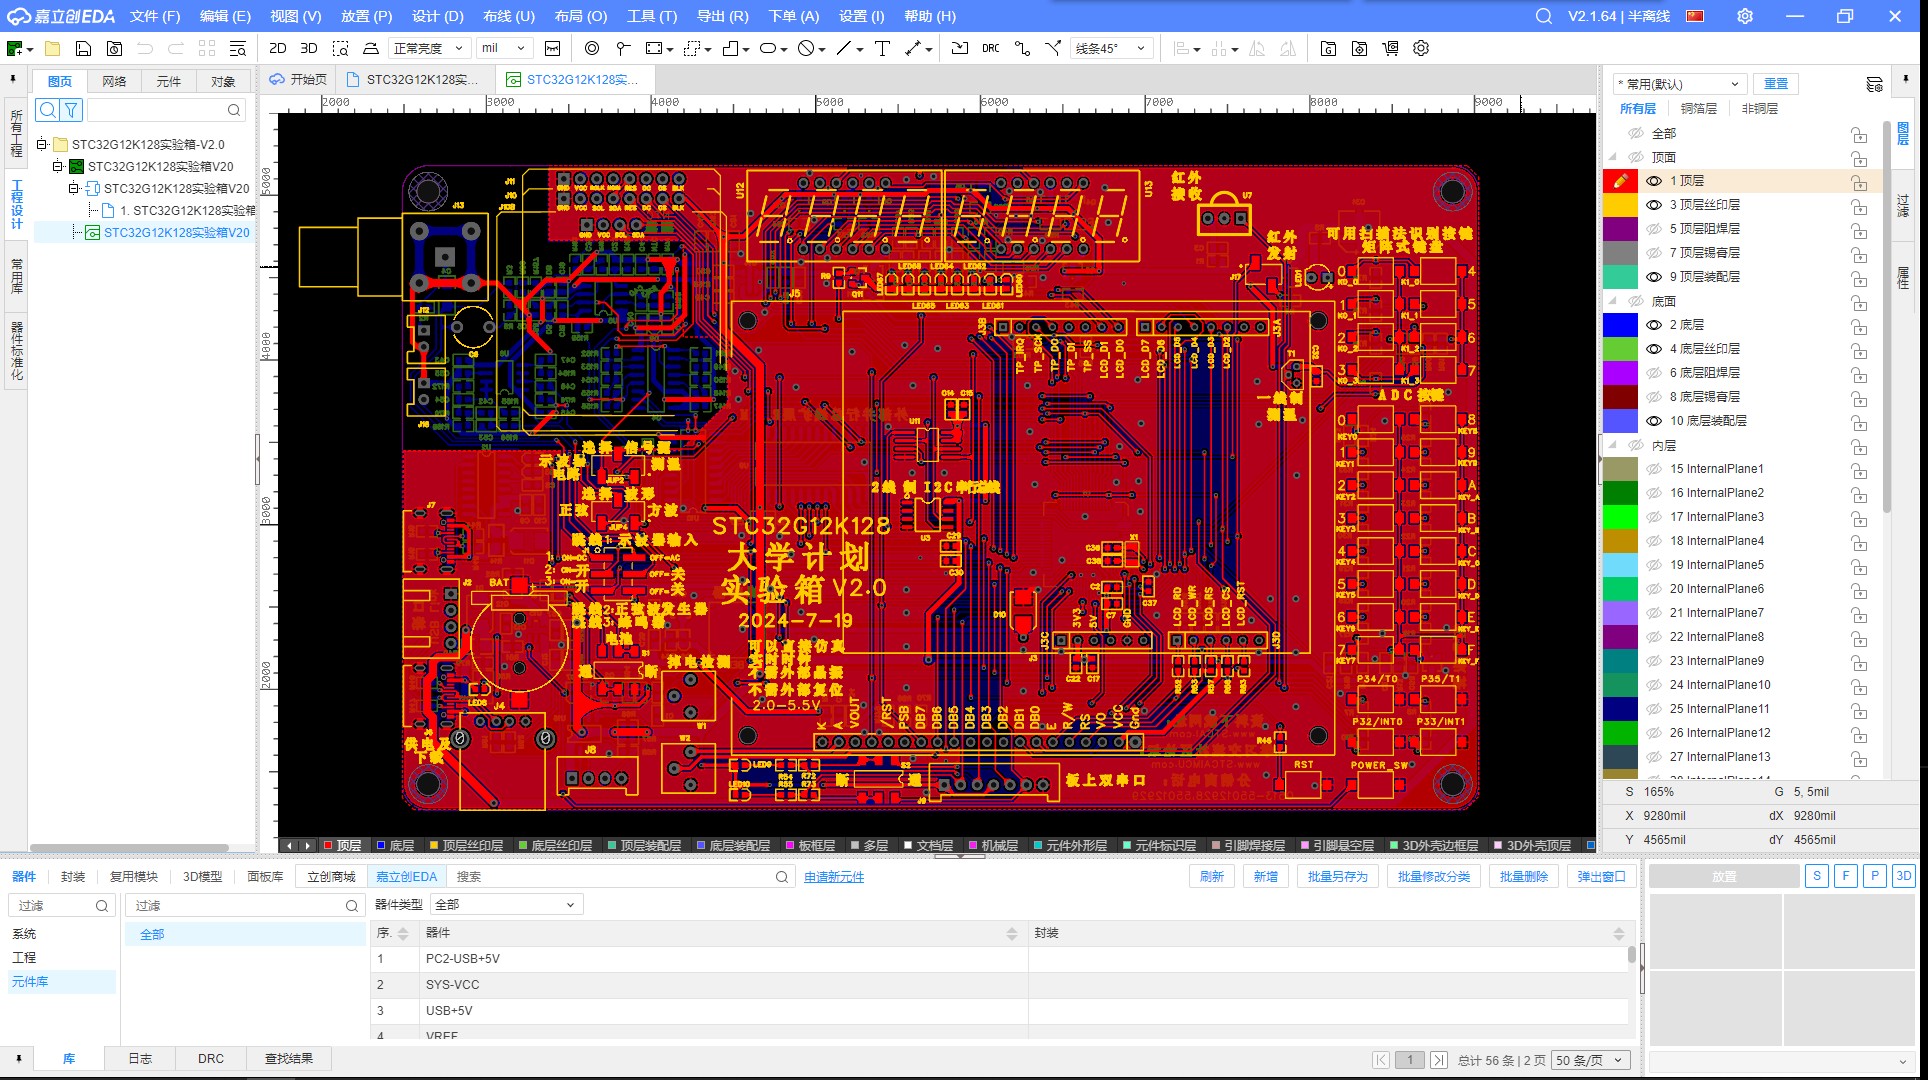Click the prohibited-region circle tool
The image size is (1928, 1080).
806,48
